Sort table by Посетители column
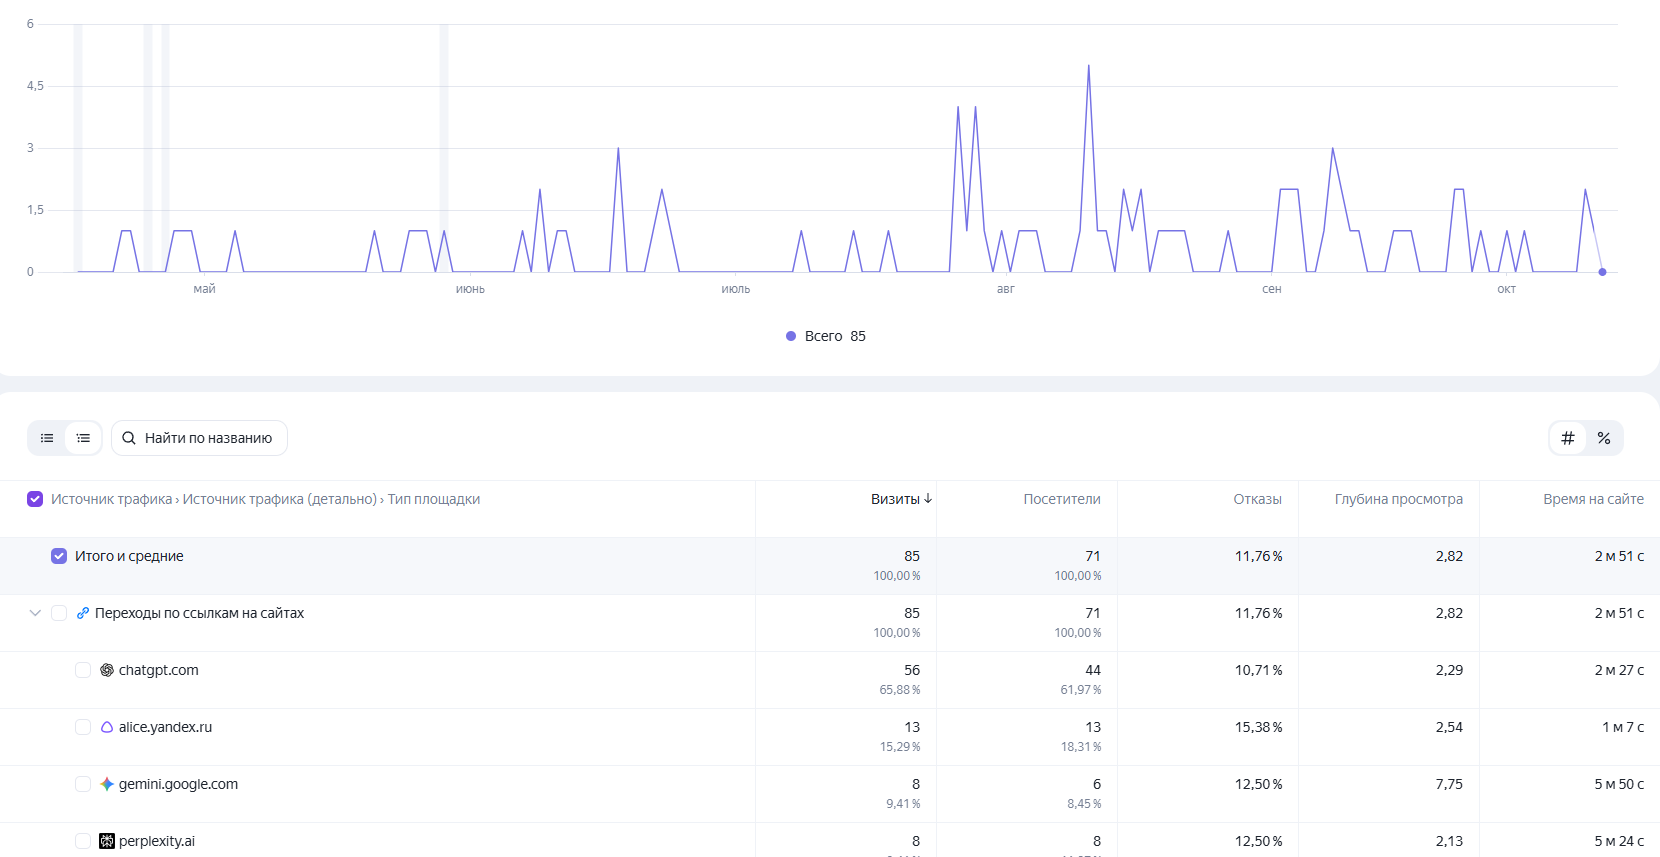 coord(1062,499)
